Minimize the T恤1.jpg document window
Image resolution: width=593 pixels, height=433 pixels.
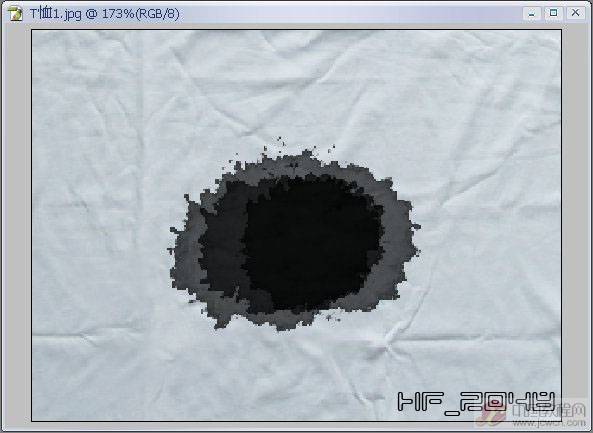click(532, 13)
